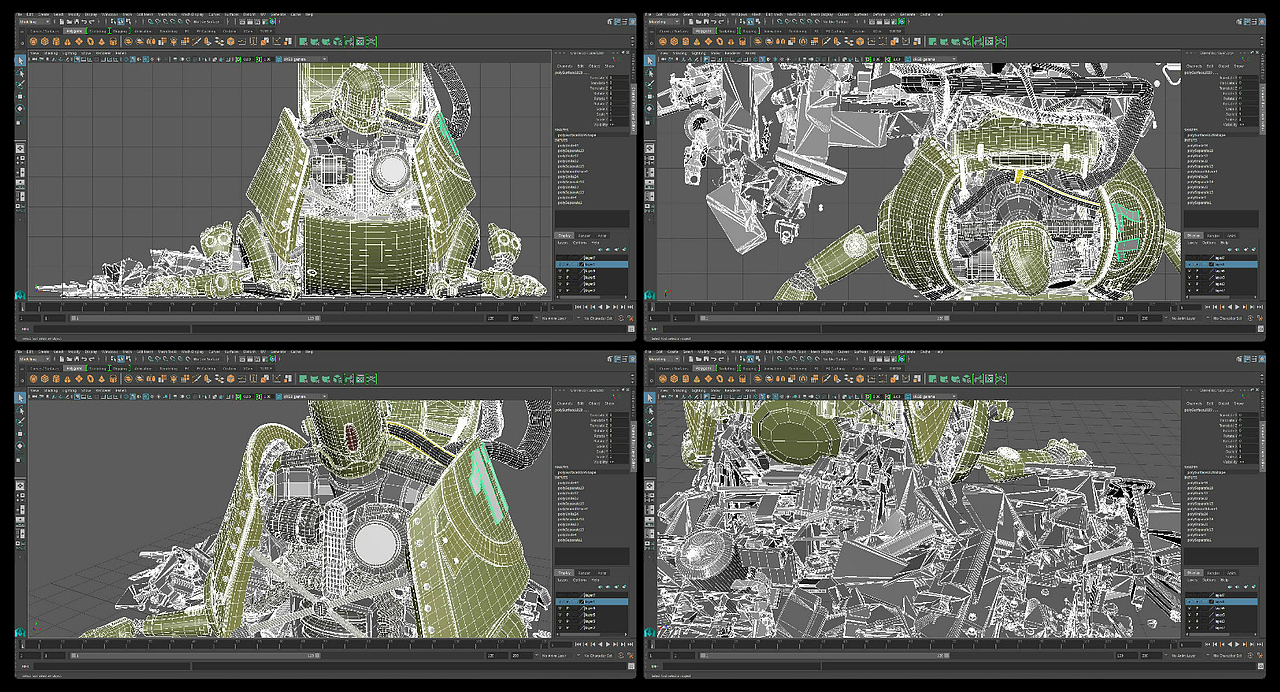The image size is (1280, 692).
Task: Create polygon sphere from top-right window shelf
Action: click(661, 41)
